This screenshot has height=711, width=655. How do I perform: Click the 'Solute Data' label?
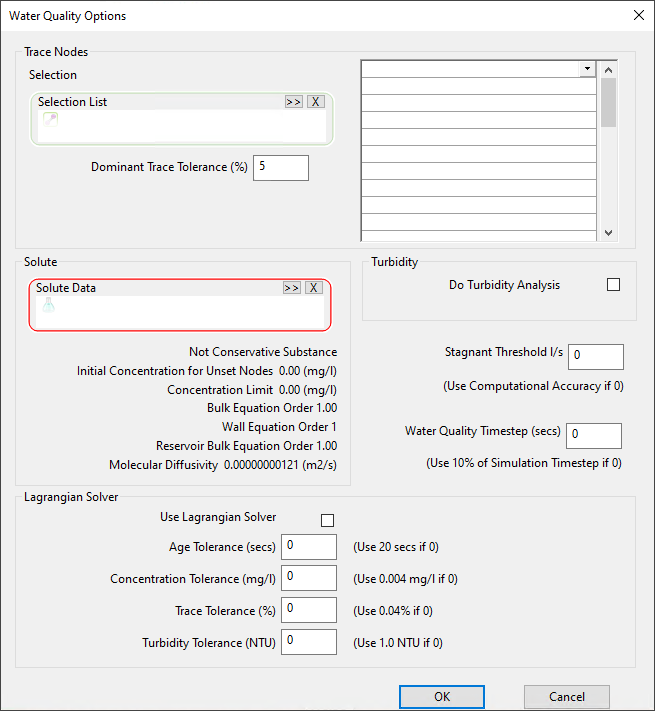[x=66, y=288]
